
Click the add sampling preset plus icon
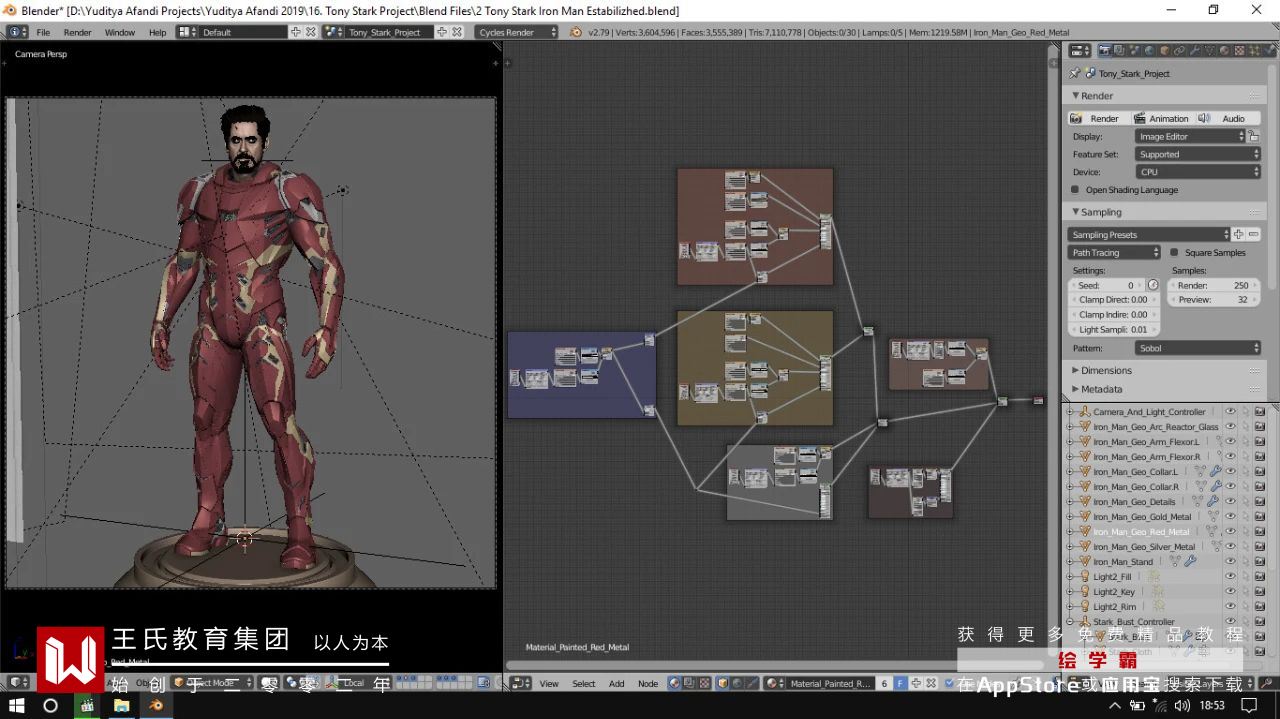pyautogui.click(x=1238, y=235)
